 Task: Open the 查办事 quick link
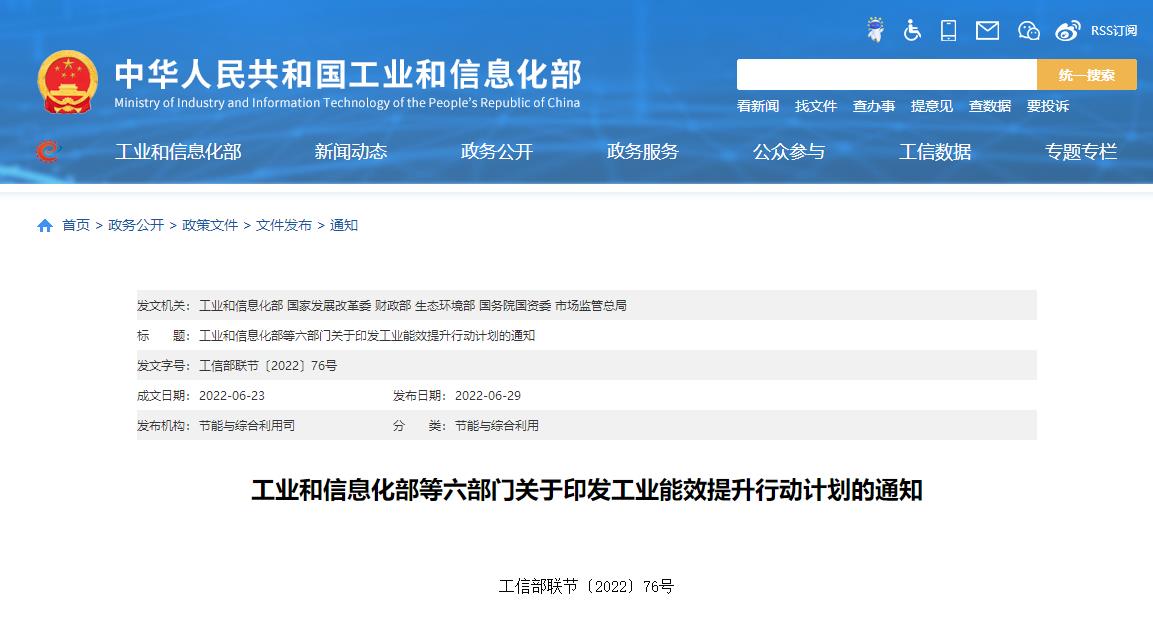tap(874, 106)
